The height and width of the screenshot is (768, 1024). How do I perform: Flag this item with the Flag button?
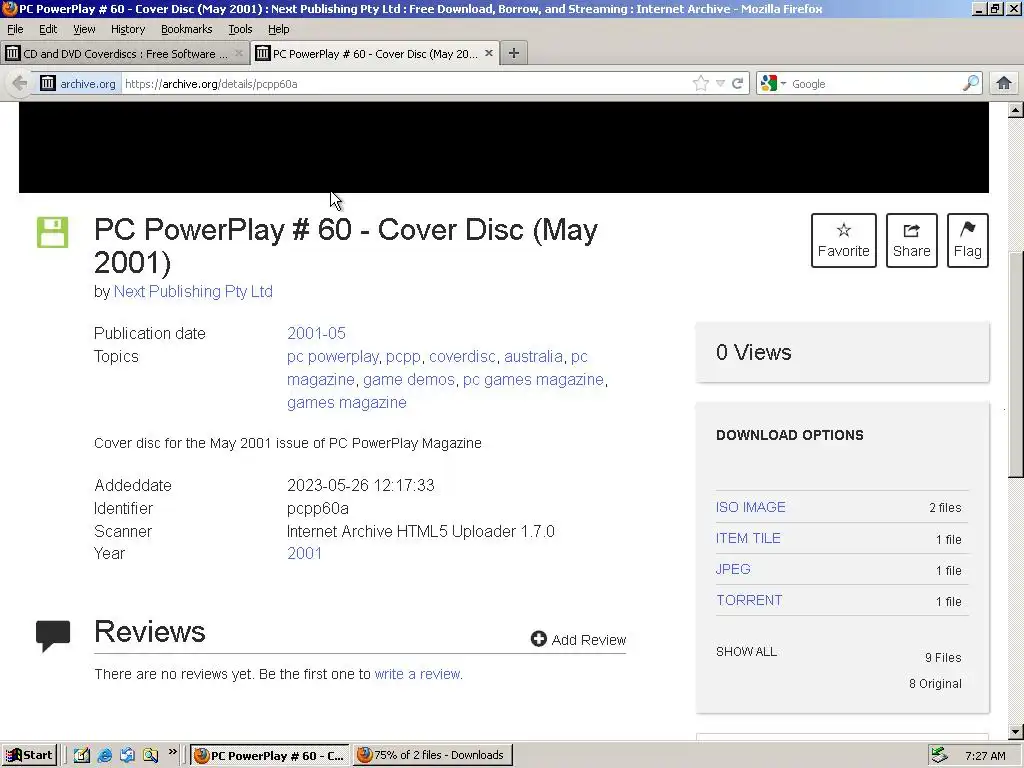[x=967, y=240]
